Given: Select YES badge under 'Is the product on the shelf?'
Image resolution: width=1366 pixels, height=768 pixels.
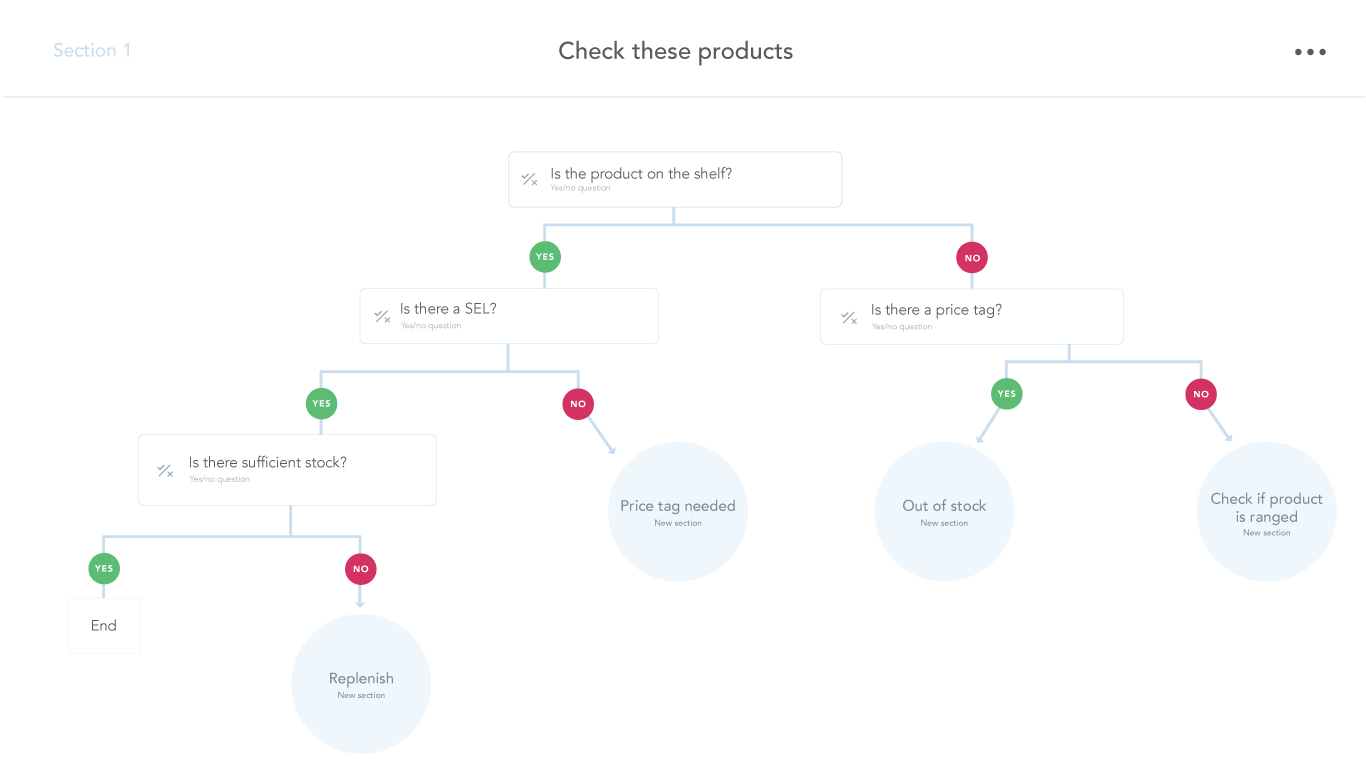Looking at the screenshot, I should (545, 257).
